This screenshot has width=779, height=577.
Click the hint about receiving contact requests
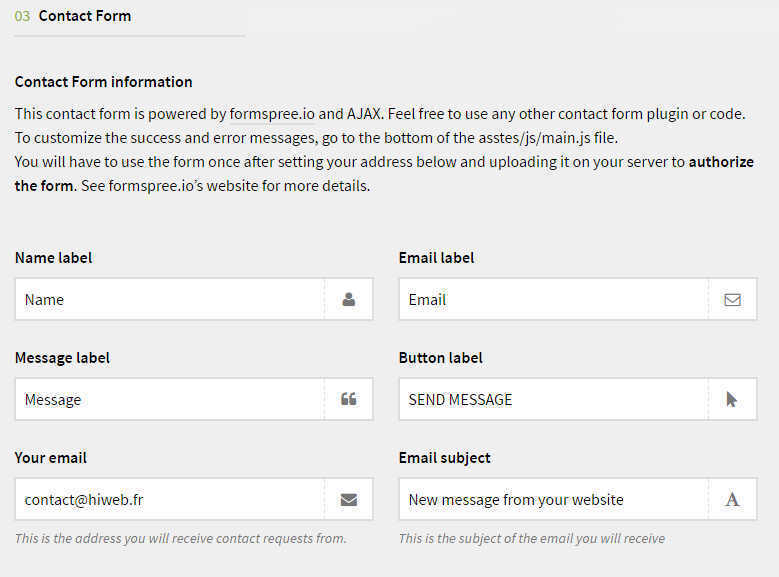click(180, 538)
